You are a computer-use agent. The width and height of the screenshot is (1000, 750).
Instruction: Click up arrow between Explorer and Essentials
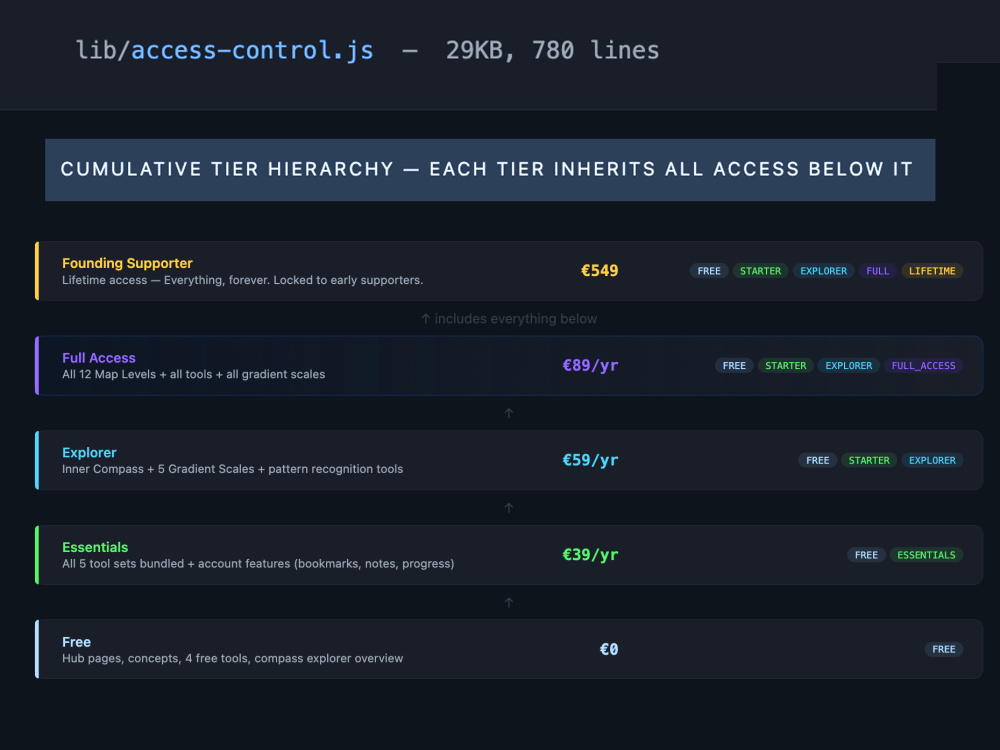[509, 508]
